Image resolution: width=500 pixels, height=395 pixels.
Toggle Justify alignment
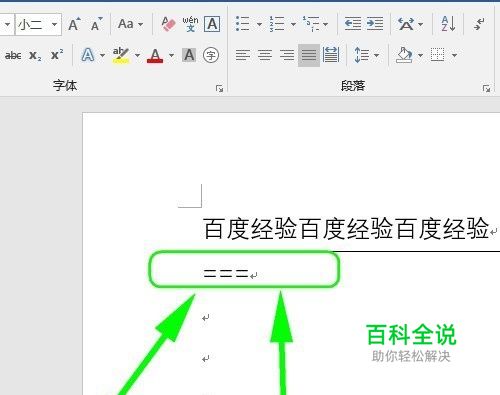[x=309, y=55]
